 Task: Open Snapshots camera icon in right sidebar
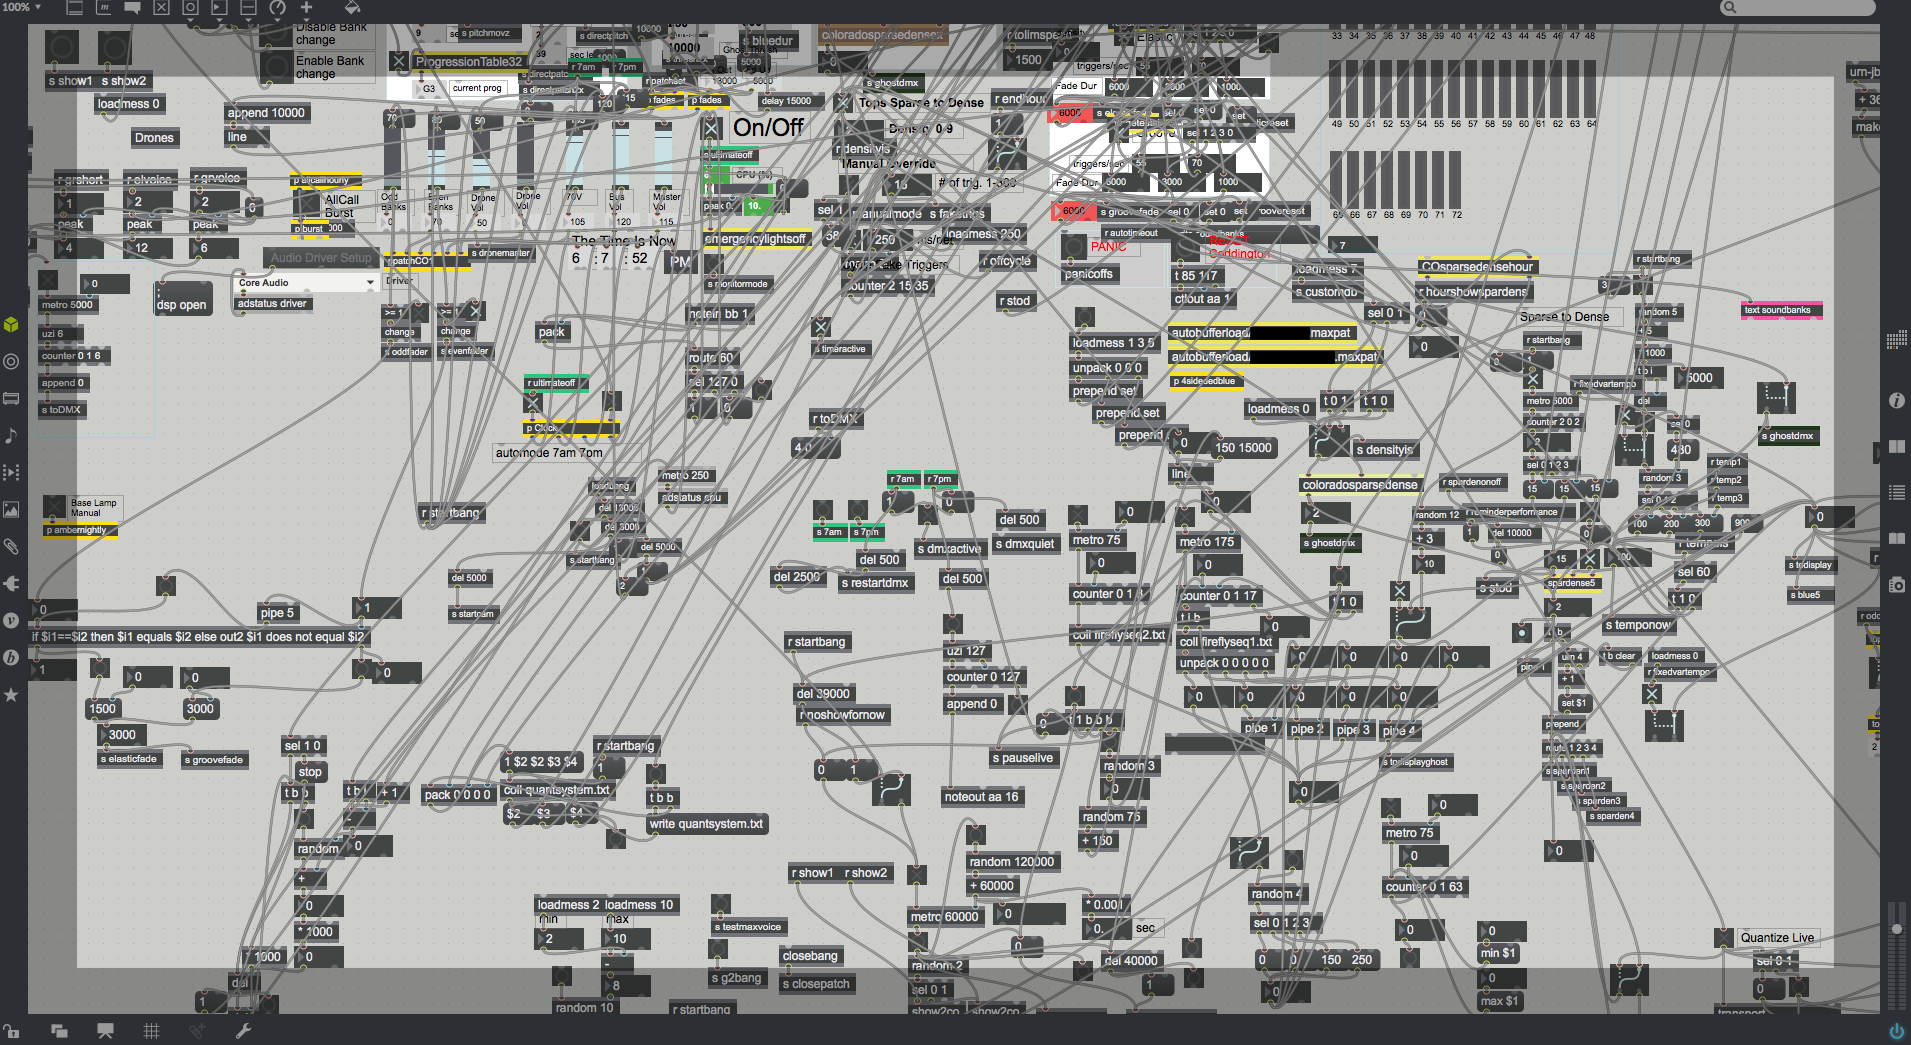point(1896,584)
